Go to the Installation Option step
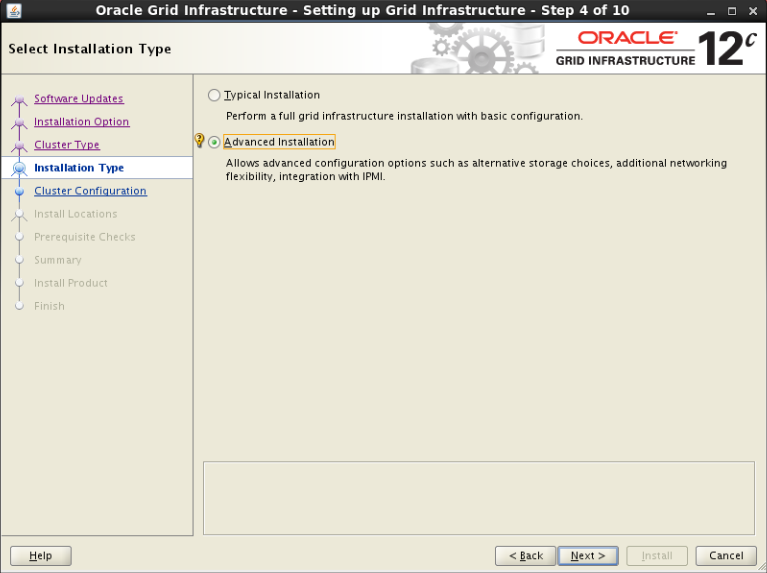The image size is (767, 573). (x=82, y=121)
